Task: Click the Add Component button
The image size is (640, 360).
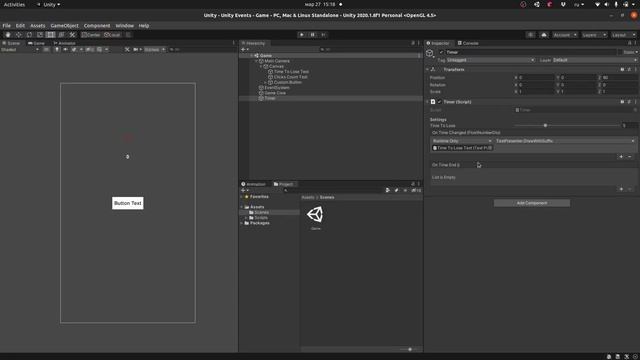Action: [532, 203]
